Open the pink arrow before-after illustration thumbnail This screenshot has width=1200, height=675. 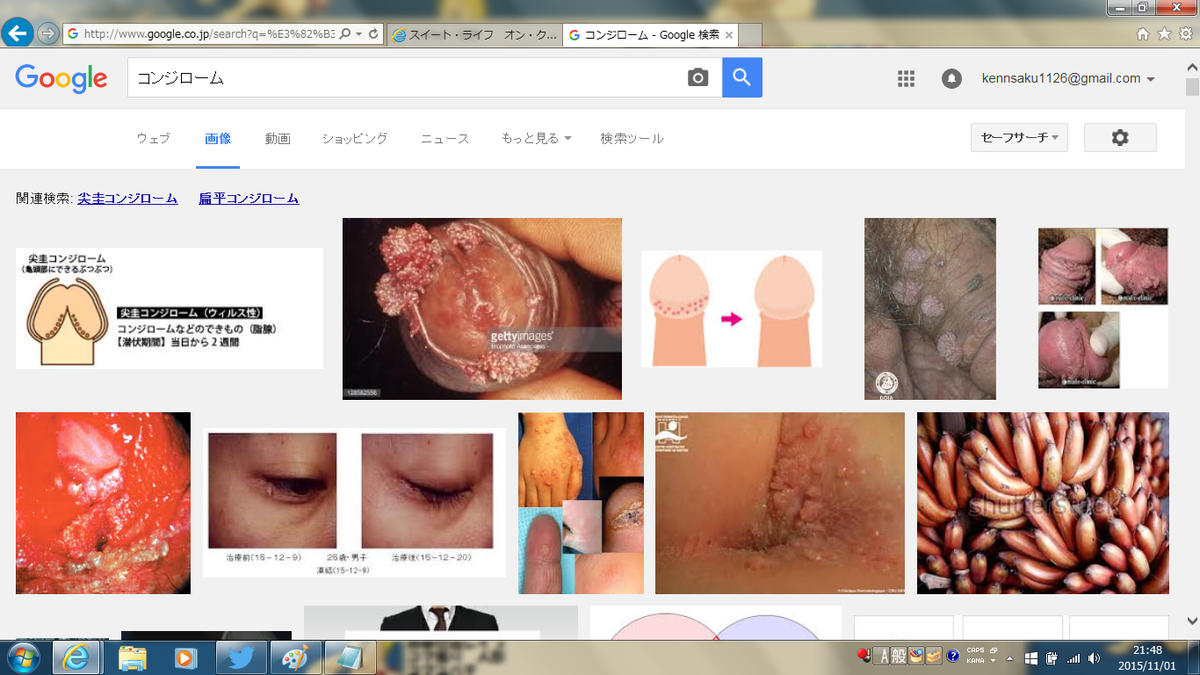[731, 308]
